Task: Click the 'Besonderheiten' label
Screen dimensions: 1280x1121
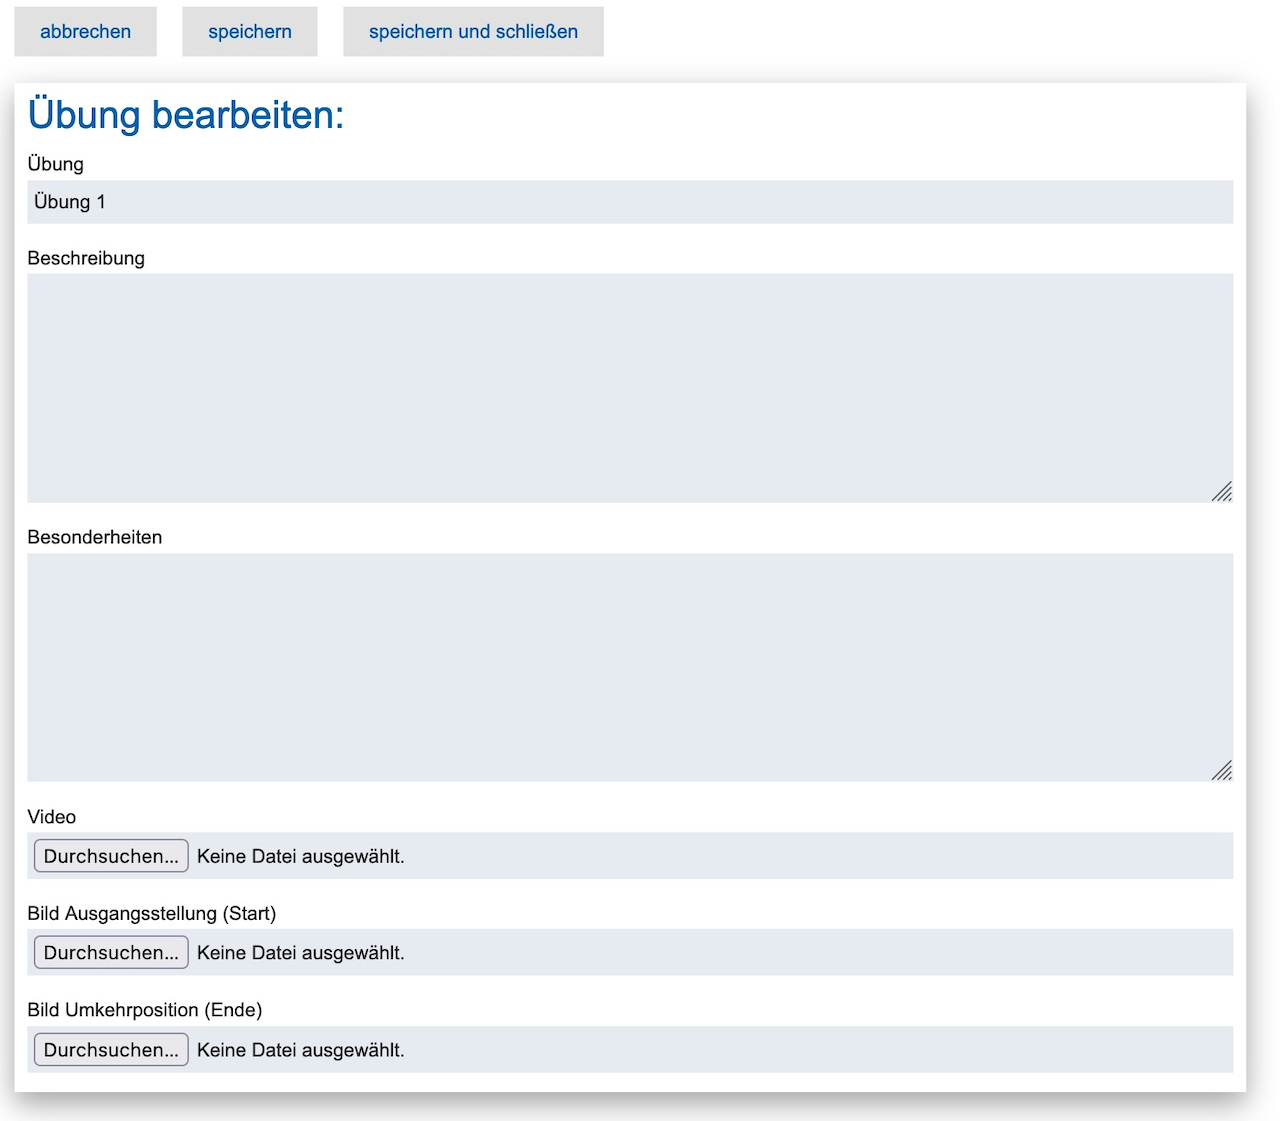Action: (95, 537)
